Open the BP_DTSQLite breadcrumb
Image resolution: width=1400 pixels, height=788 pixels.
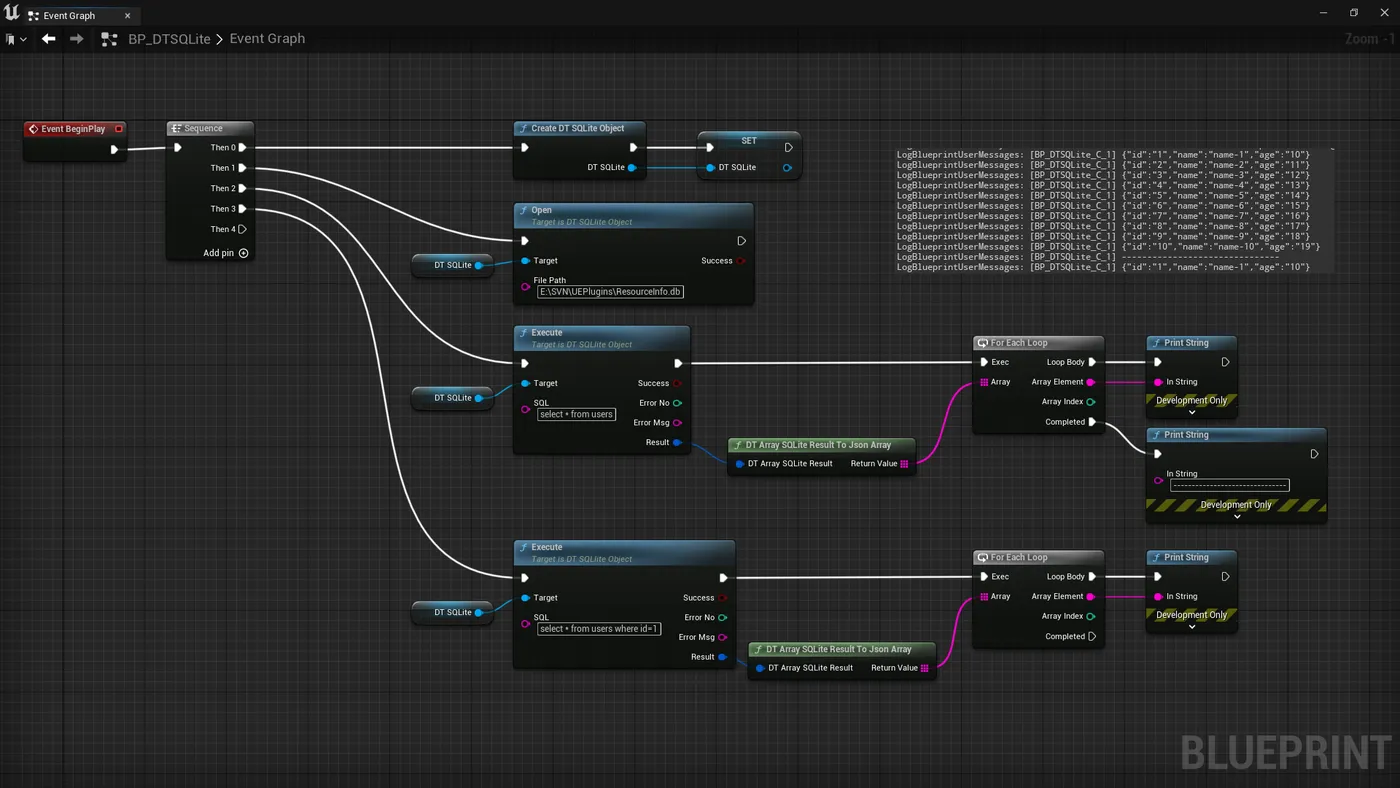click(x=169, y=39)
